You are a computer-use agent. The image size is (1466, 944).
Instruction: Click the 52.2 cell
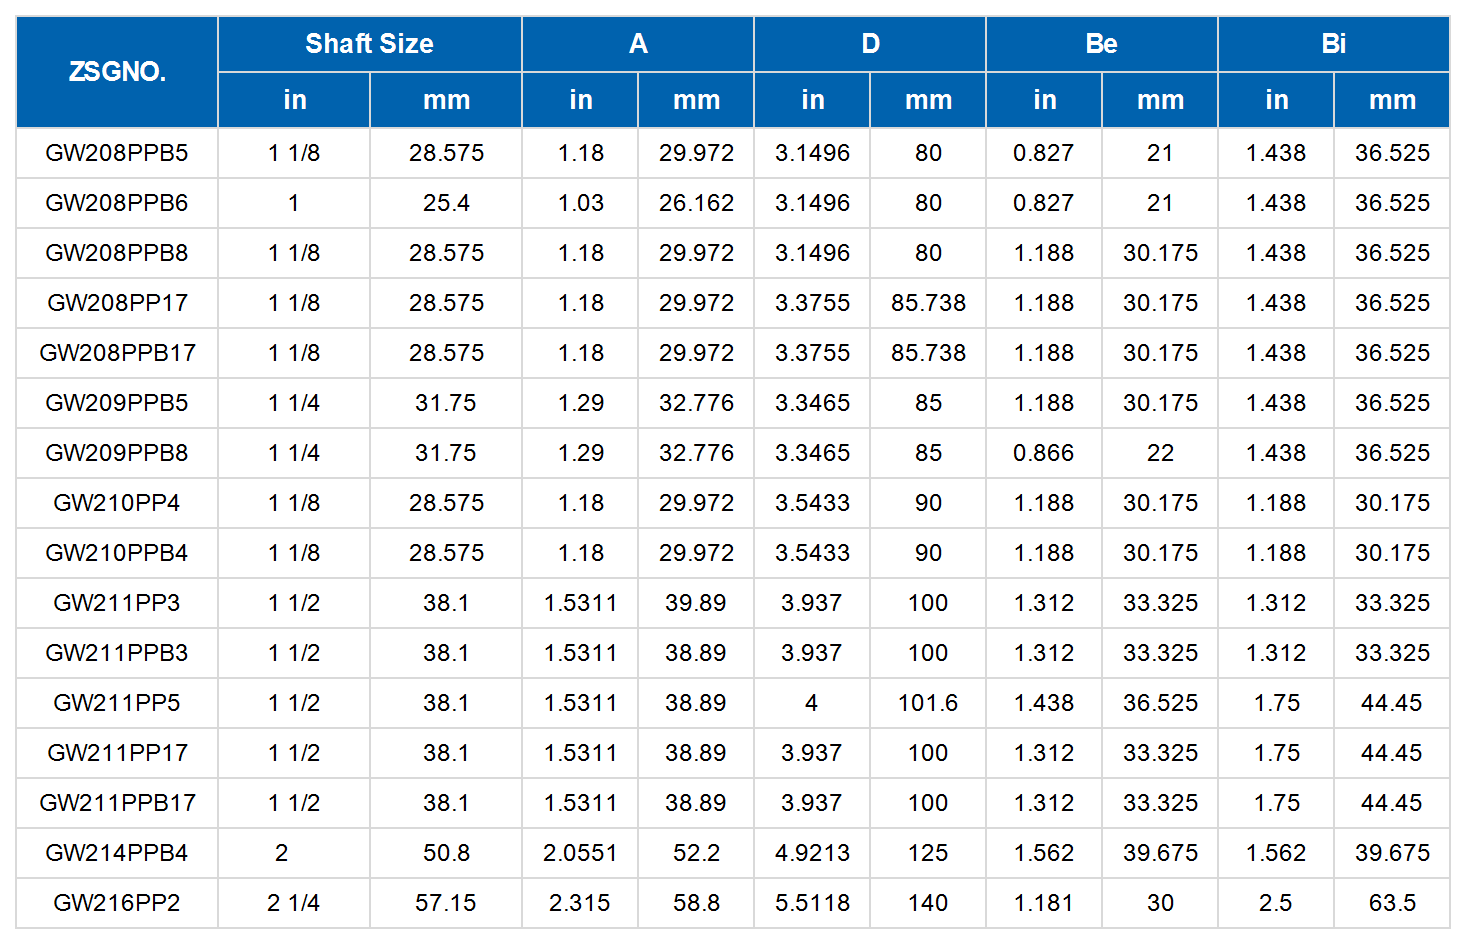pyautogui.click(x=696, y=853)
